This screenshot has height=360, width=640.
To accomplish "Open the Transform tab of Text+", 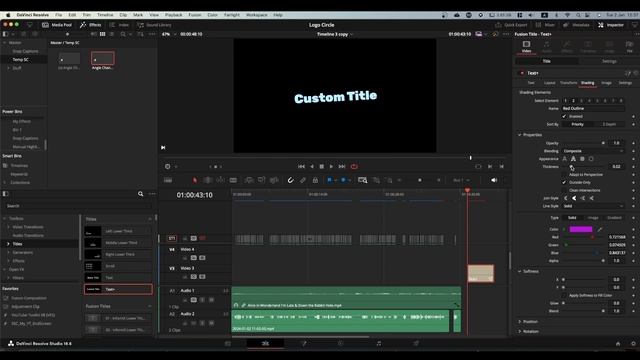I will point(568,83).
